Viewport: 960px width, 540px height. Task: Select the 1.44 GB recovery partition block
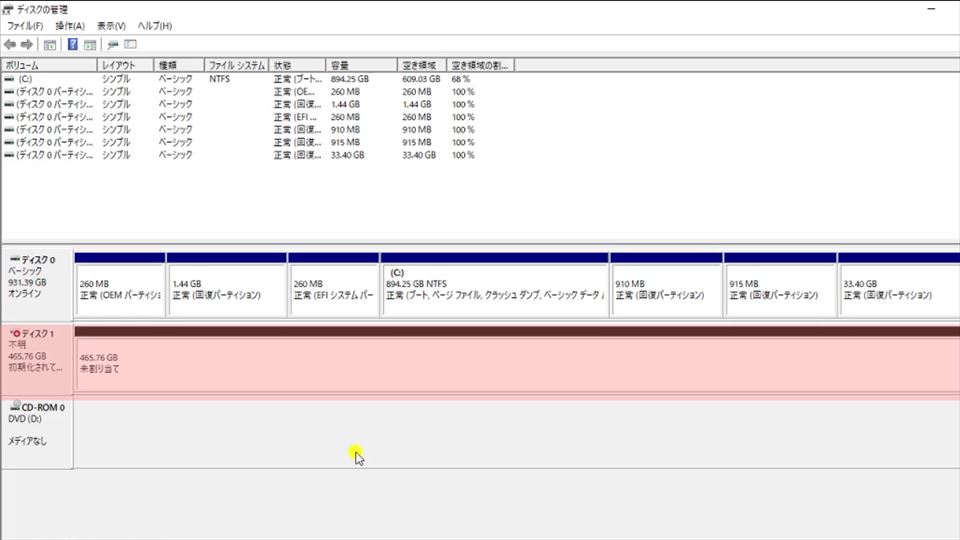[x=227, y=285]
